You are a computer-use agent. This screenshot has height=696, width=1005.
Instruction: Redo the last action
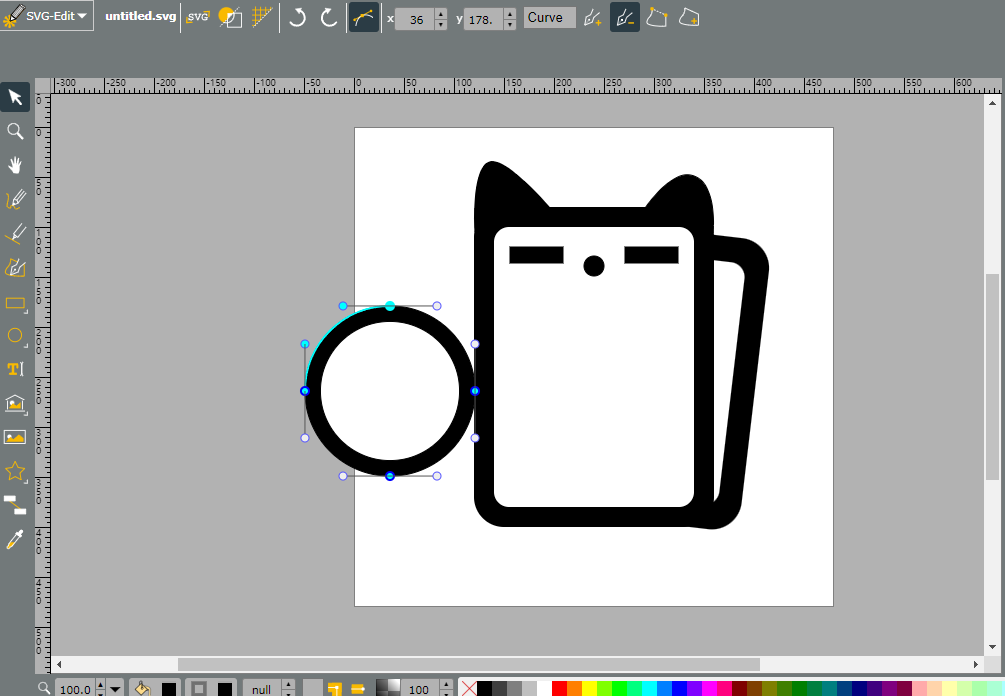pos(329,17)
